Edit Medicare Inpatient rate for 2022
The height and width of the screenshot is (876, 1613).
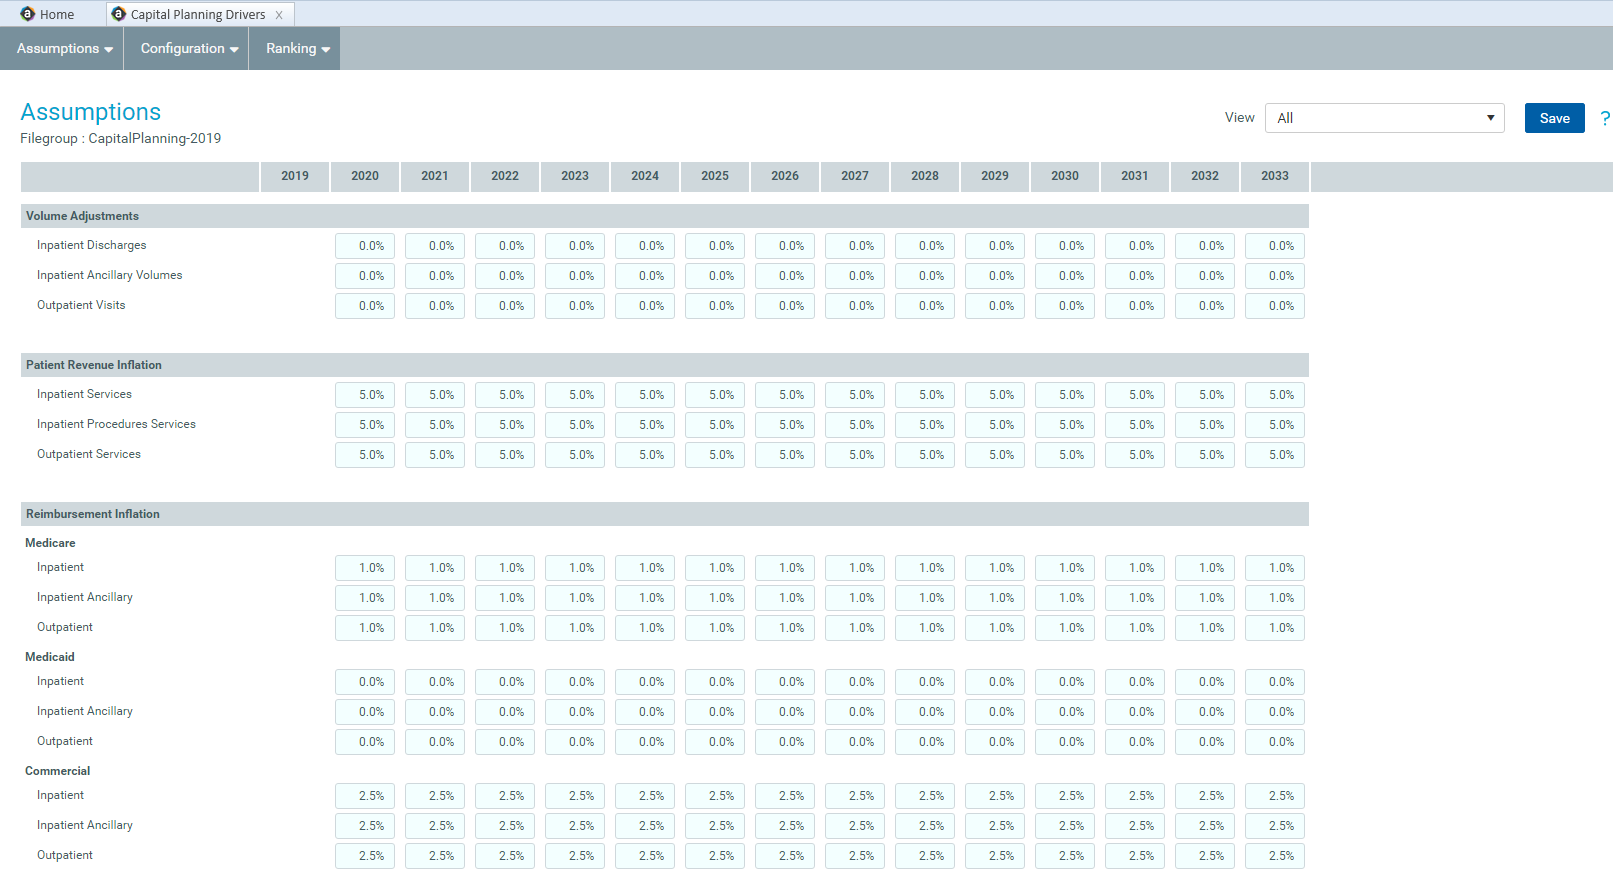point(505,568)
